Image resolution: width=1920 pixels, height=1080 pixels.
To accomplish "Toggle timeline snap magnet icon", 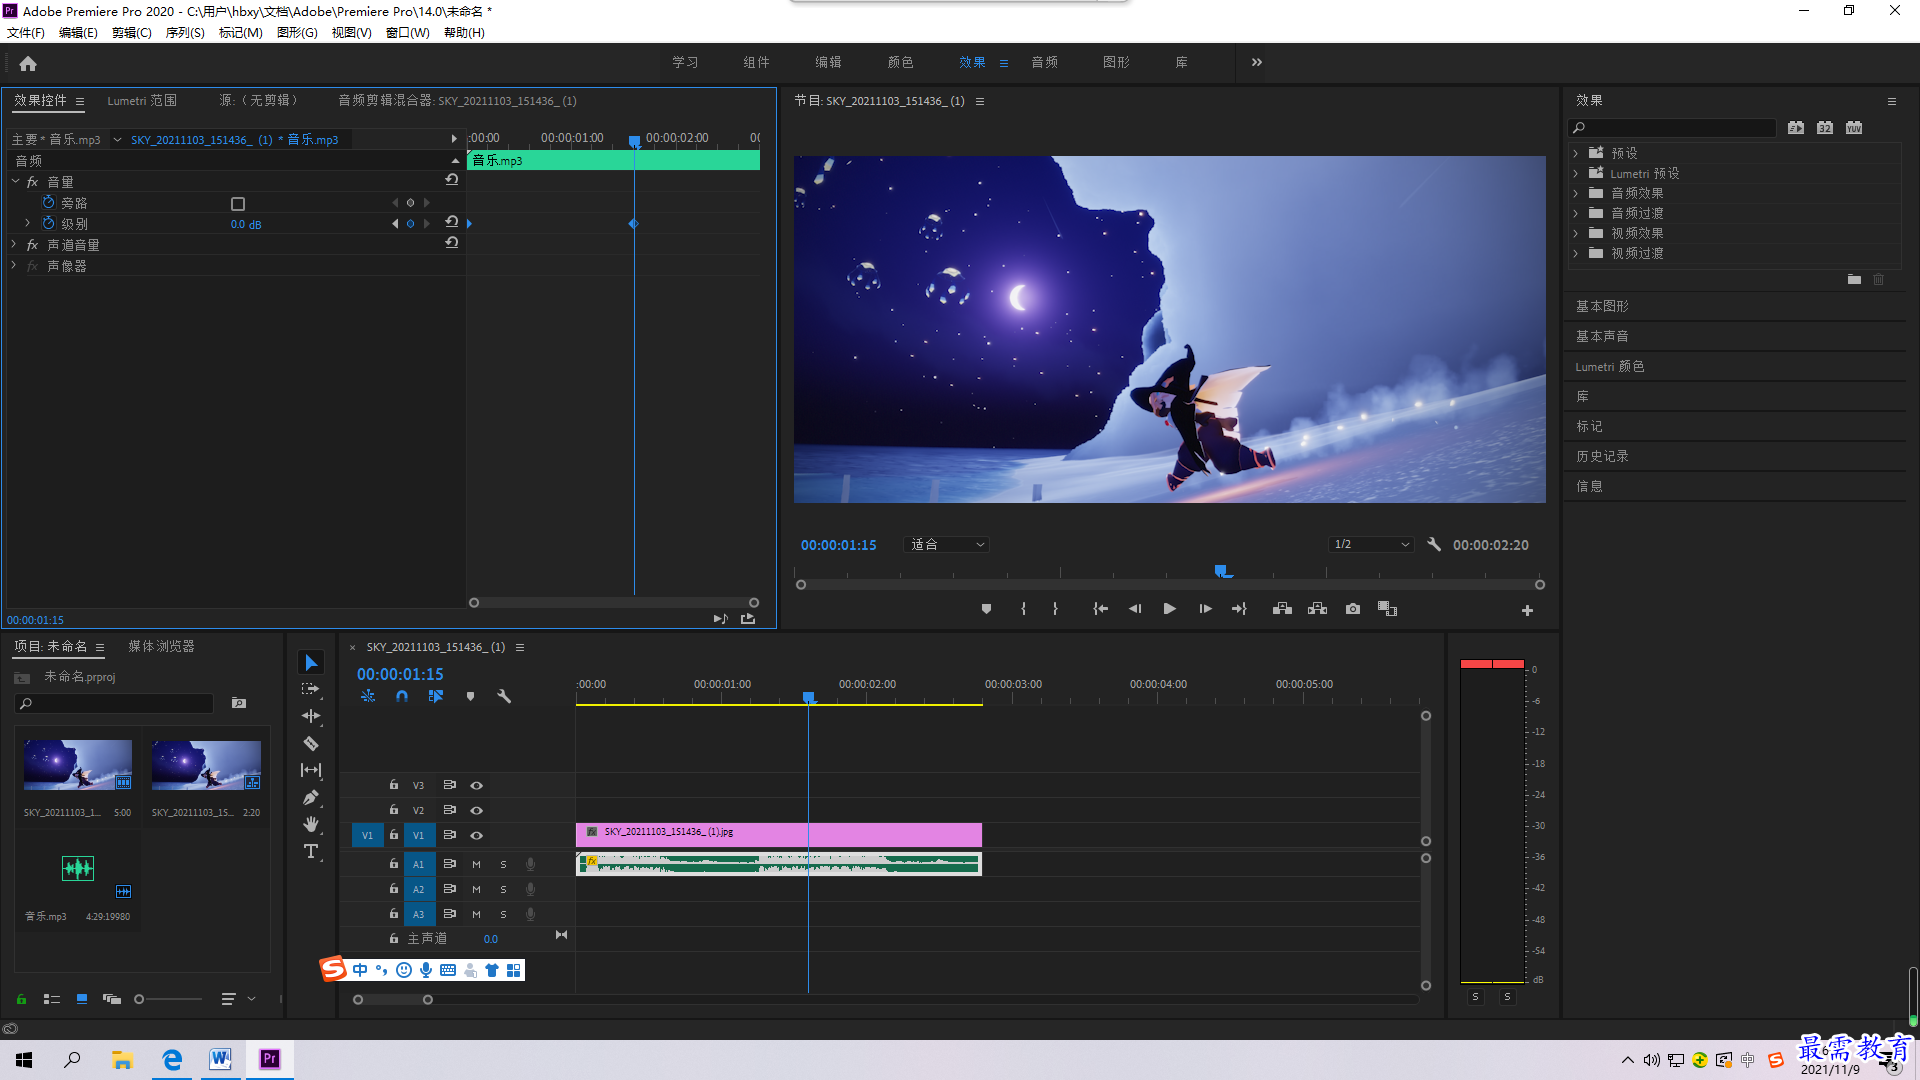I will [x=402, y=696].
